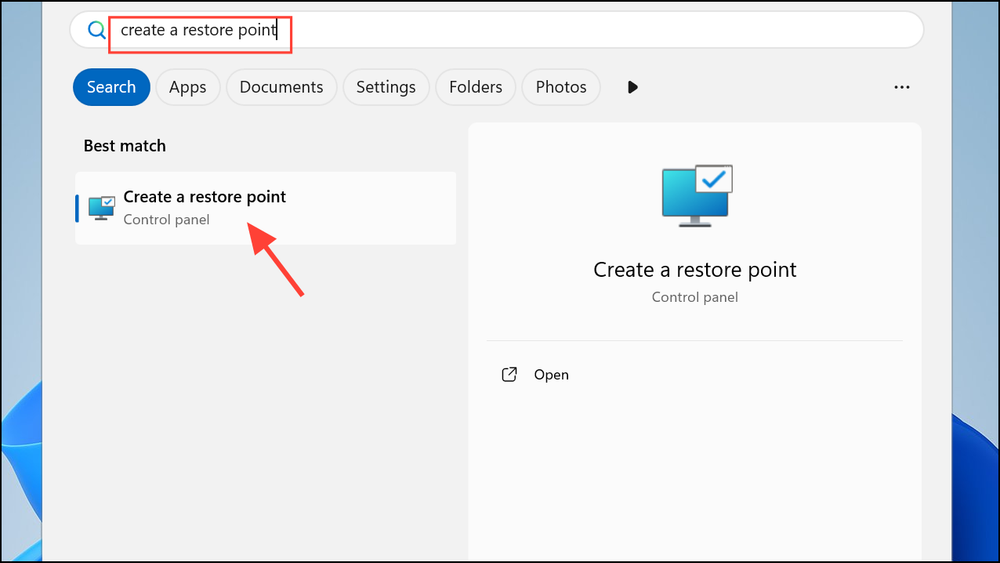Select the Photos filter
The image size is (1000, 563).
tap(561, 87)
